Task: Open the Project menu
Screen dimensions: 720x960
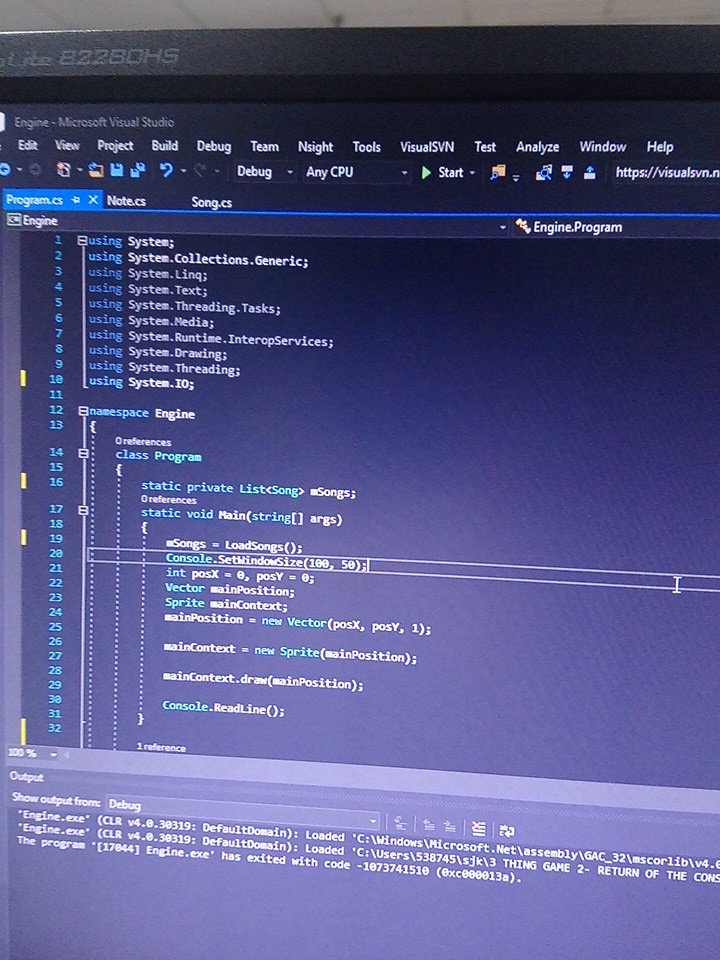Action: pyautogui.click(x=115, y=146)
